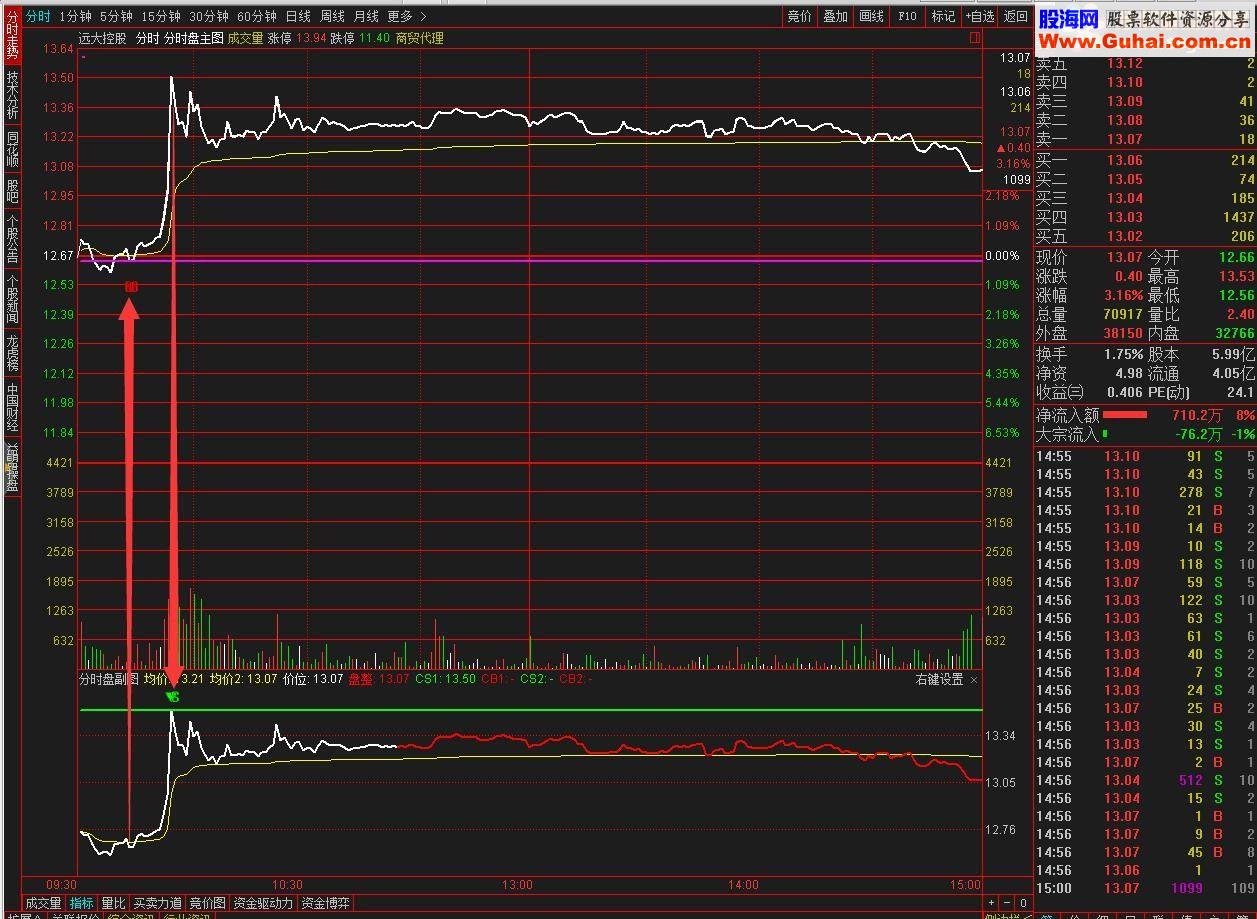Select the 5分钟 period tab
This screenshot has height=919, width=1257.
click(117, 16)
